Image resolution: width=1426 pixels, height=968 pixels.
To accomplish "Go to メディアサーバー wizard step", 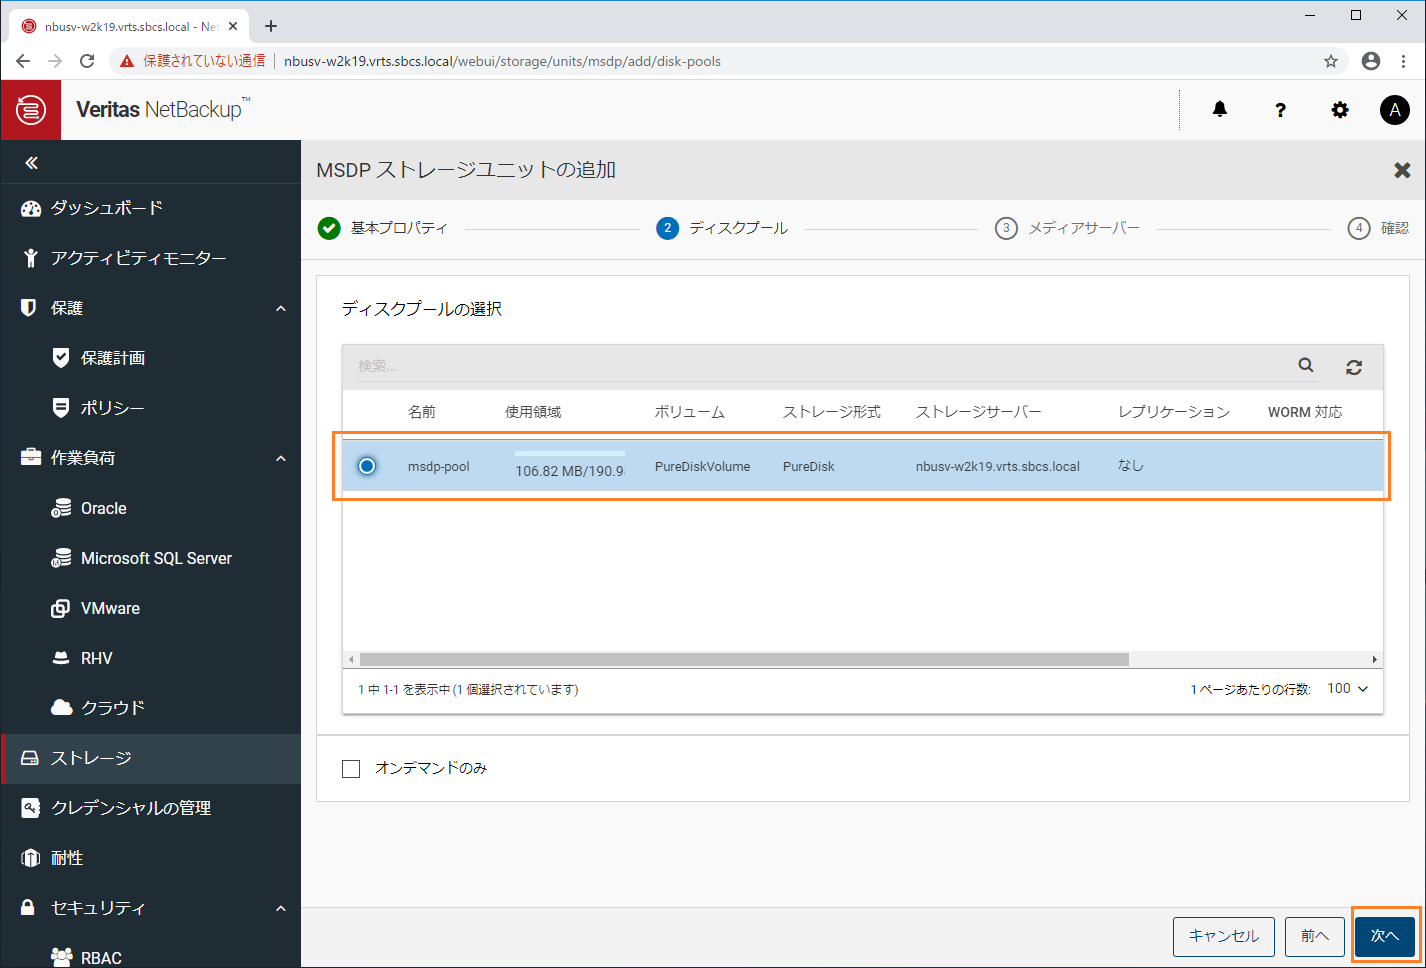I will [x=1067, y=228].
